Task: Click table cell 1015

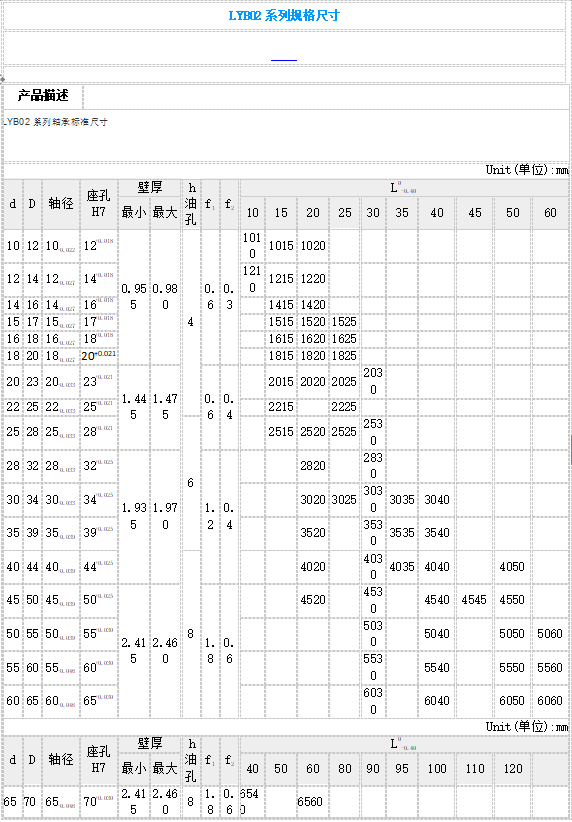Action: (x=281, y=245)
